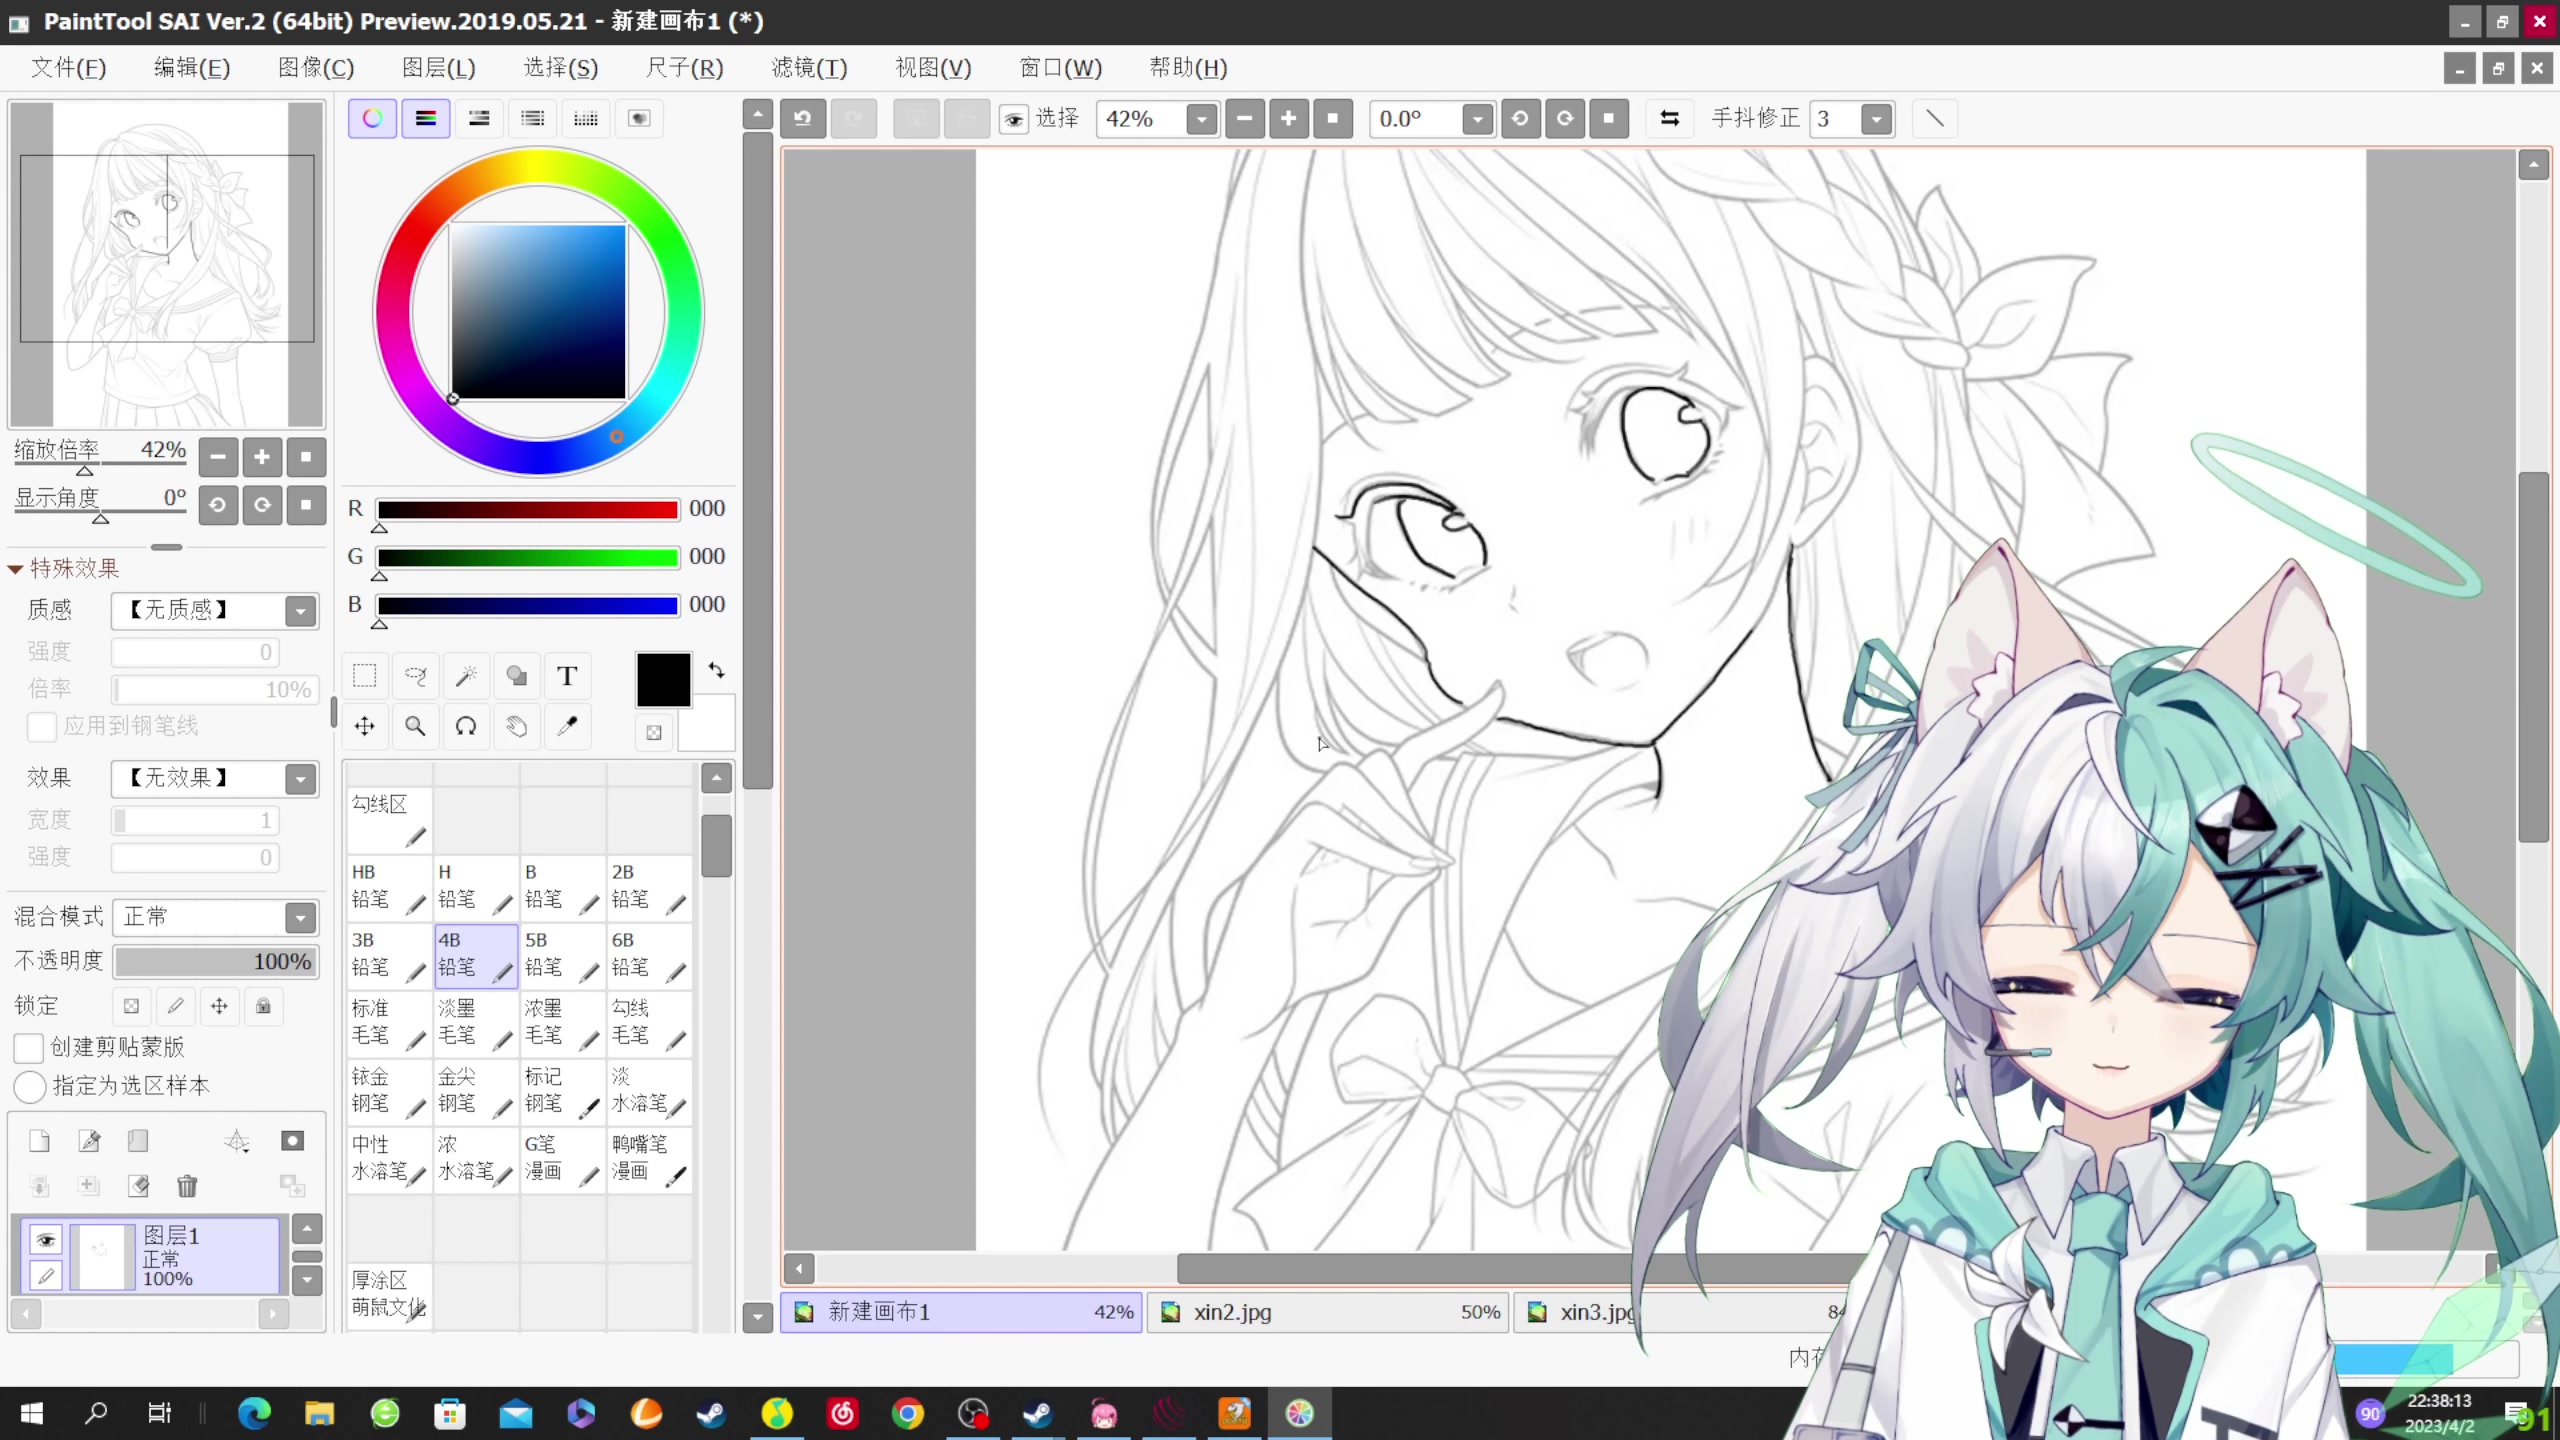Image resolution: width=2560 pixels, height=1440 pixels.
Task: Select the text tool
Action: pos(567,677)
